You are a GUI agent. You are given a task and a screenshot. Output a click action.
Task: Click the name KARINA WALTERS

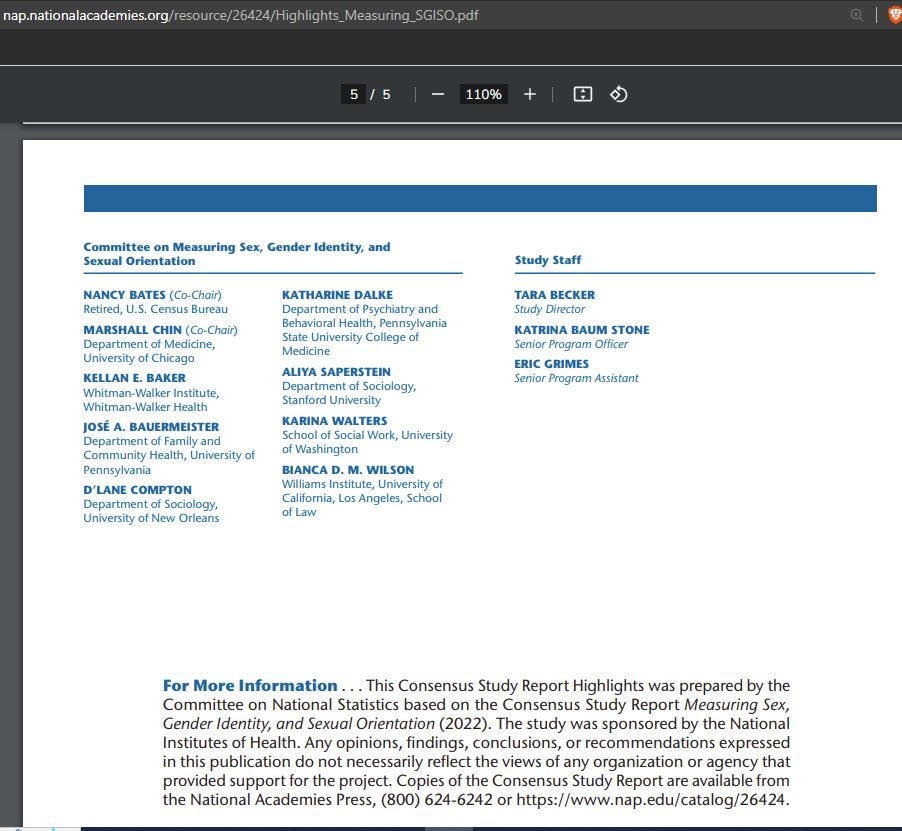pos(335,421)
